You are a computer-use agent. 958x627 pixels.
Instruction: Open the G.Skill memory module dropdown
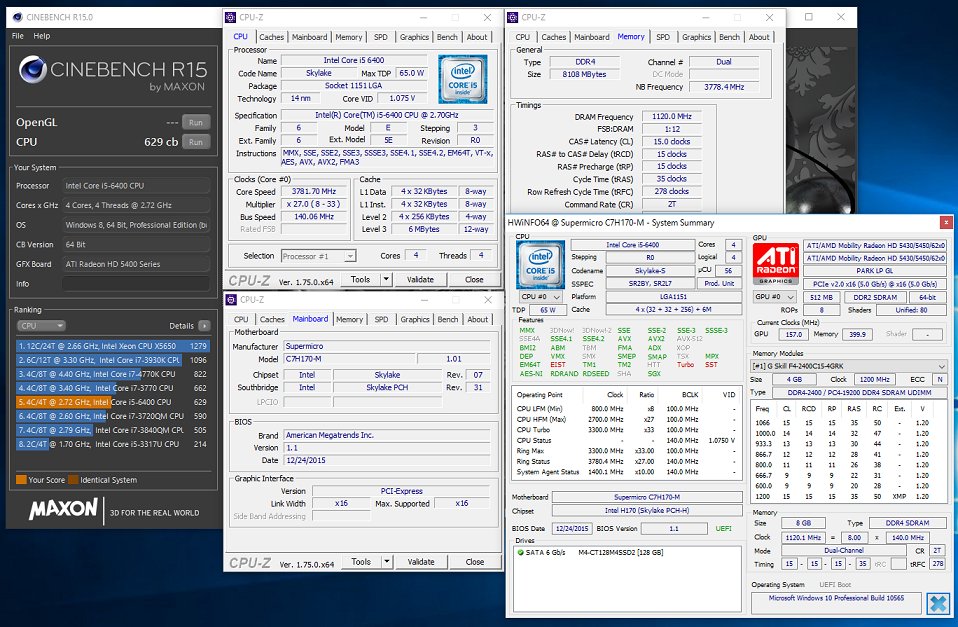[x=848, y=366]
